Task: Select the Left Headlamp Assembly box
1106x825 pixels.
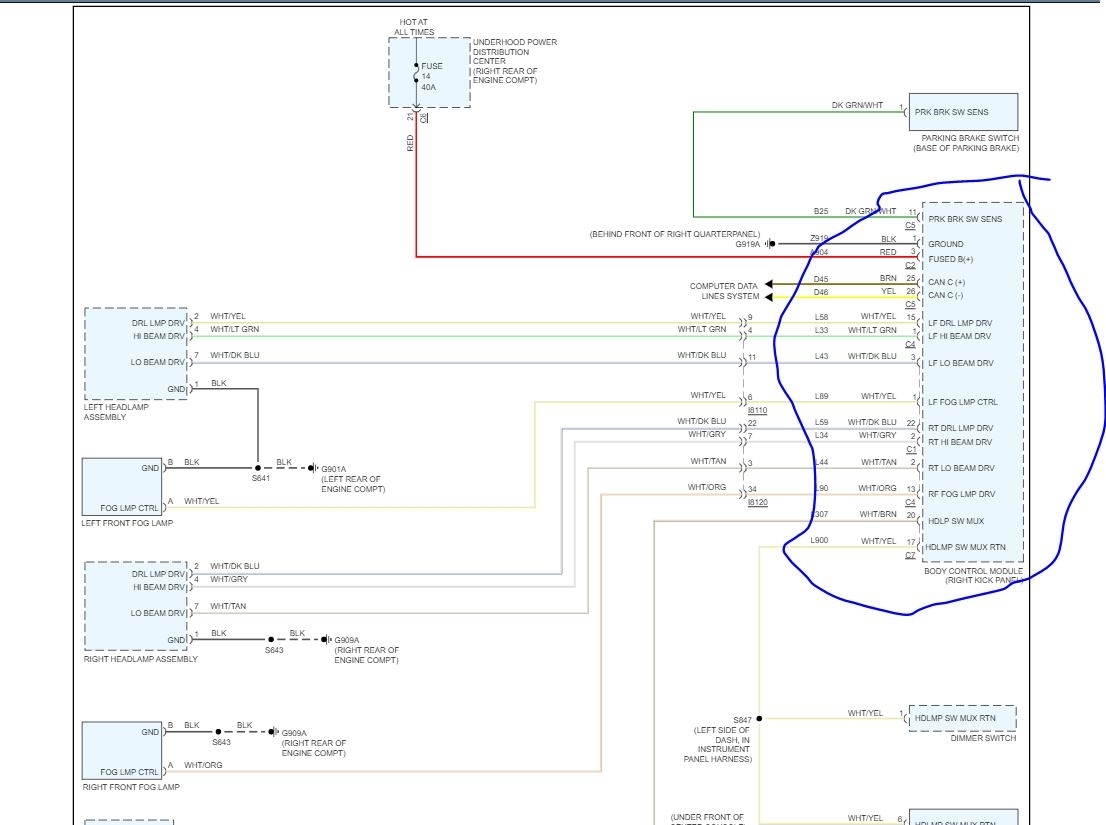Action: click(x=135, y=354)
